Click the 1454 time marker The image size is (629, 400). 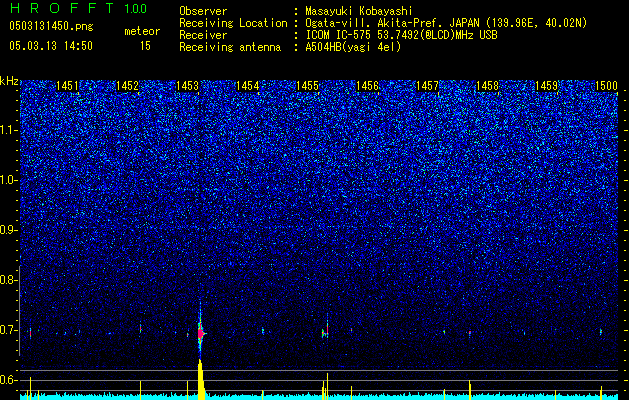point(248,85)
